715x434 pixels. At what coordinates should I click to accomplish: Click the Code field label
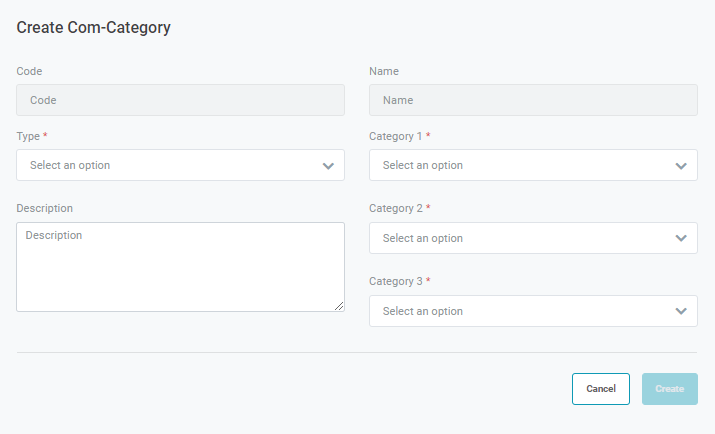point(29,72)
